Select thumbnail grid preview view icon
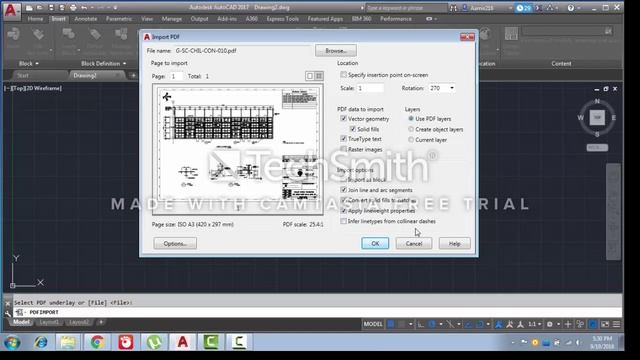The height and width of the screenshot is (360, 640). [319, 76]
